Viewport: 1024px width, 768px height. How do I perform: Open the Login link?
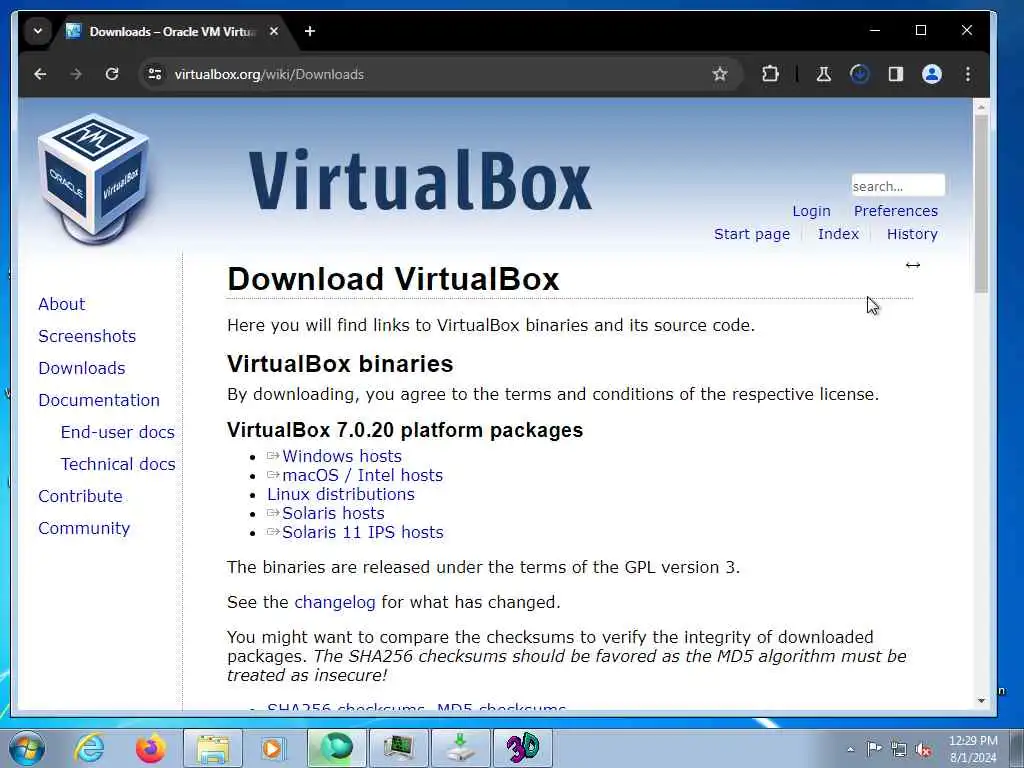click(811, 211)
